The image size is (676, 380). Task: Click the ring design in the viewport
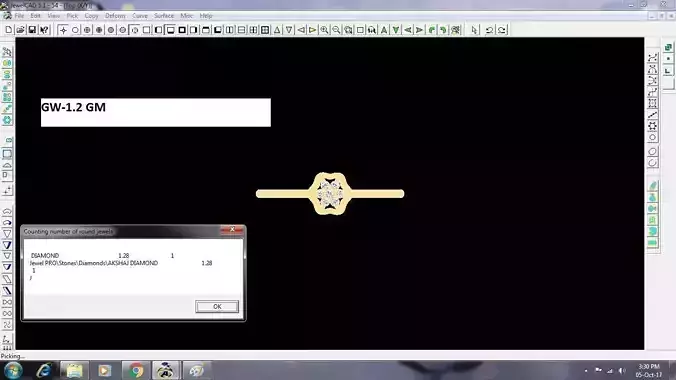click(x=330, y=194)
